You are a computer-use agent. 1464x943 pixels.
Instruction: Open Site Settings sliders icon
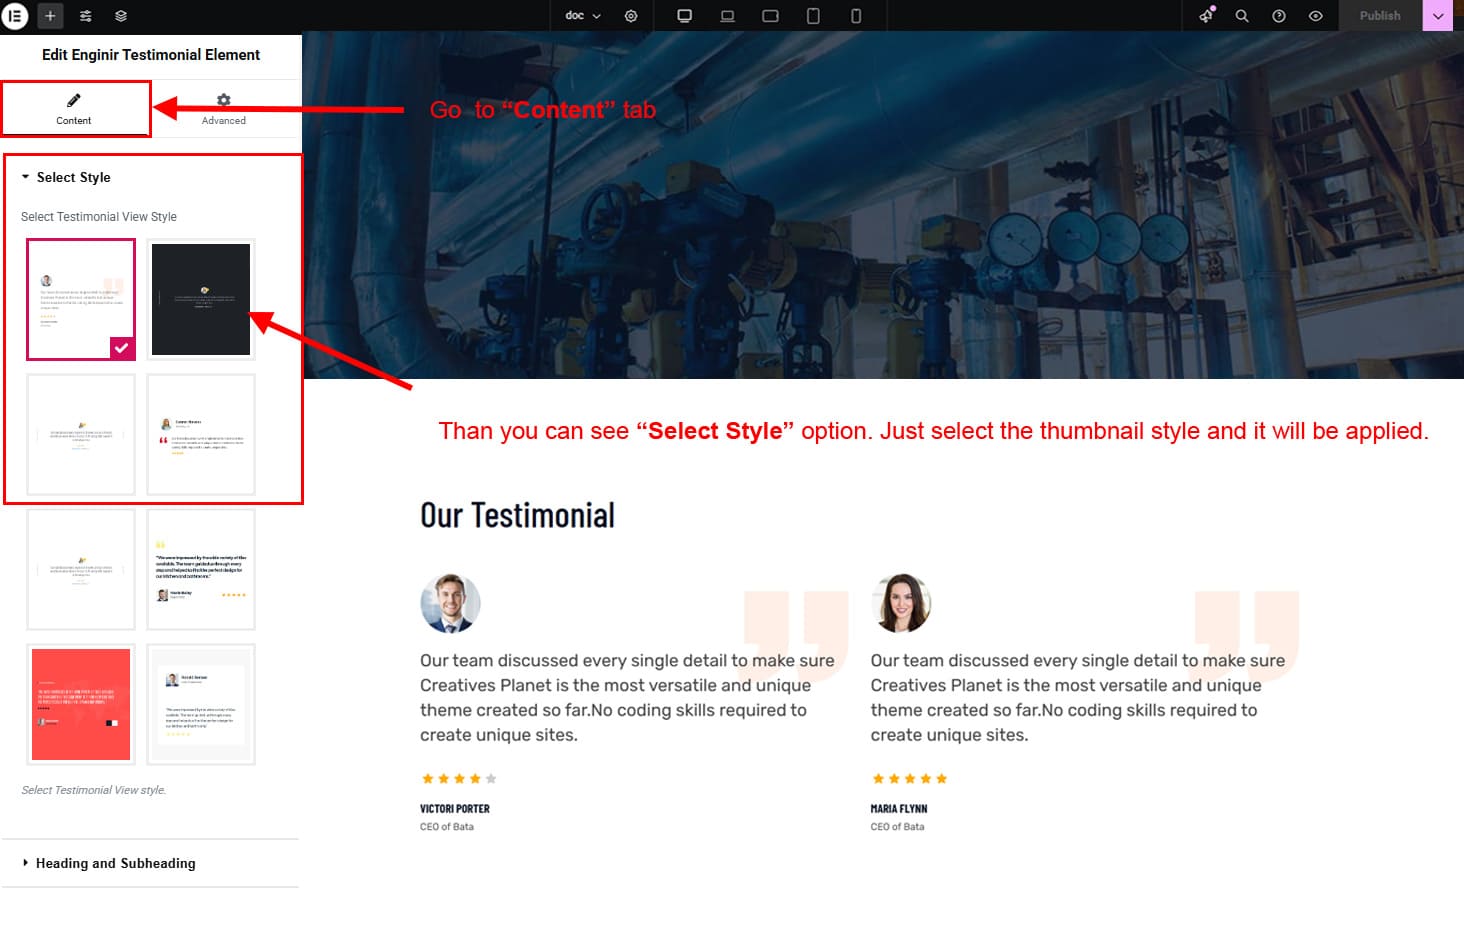coord(86,16)
